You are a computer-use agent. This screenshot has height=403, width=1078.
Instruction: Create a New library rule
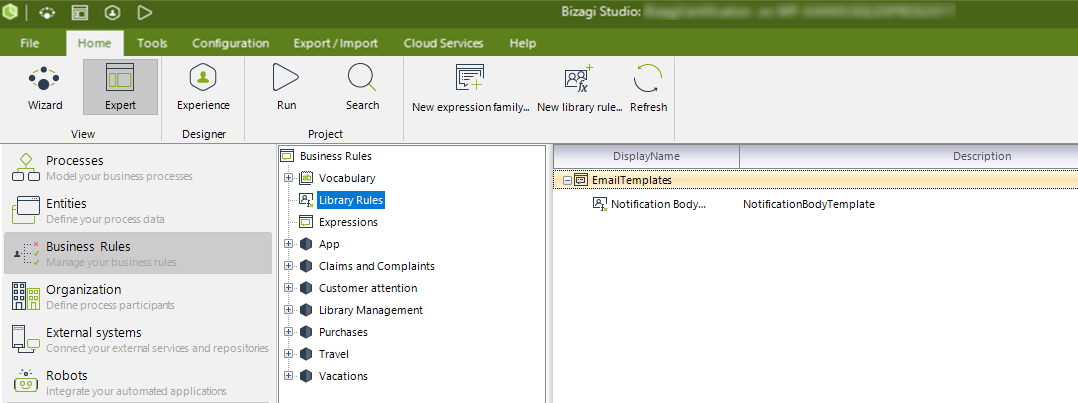click(x=580, y=89)
